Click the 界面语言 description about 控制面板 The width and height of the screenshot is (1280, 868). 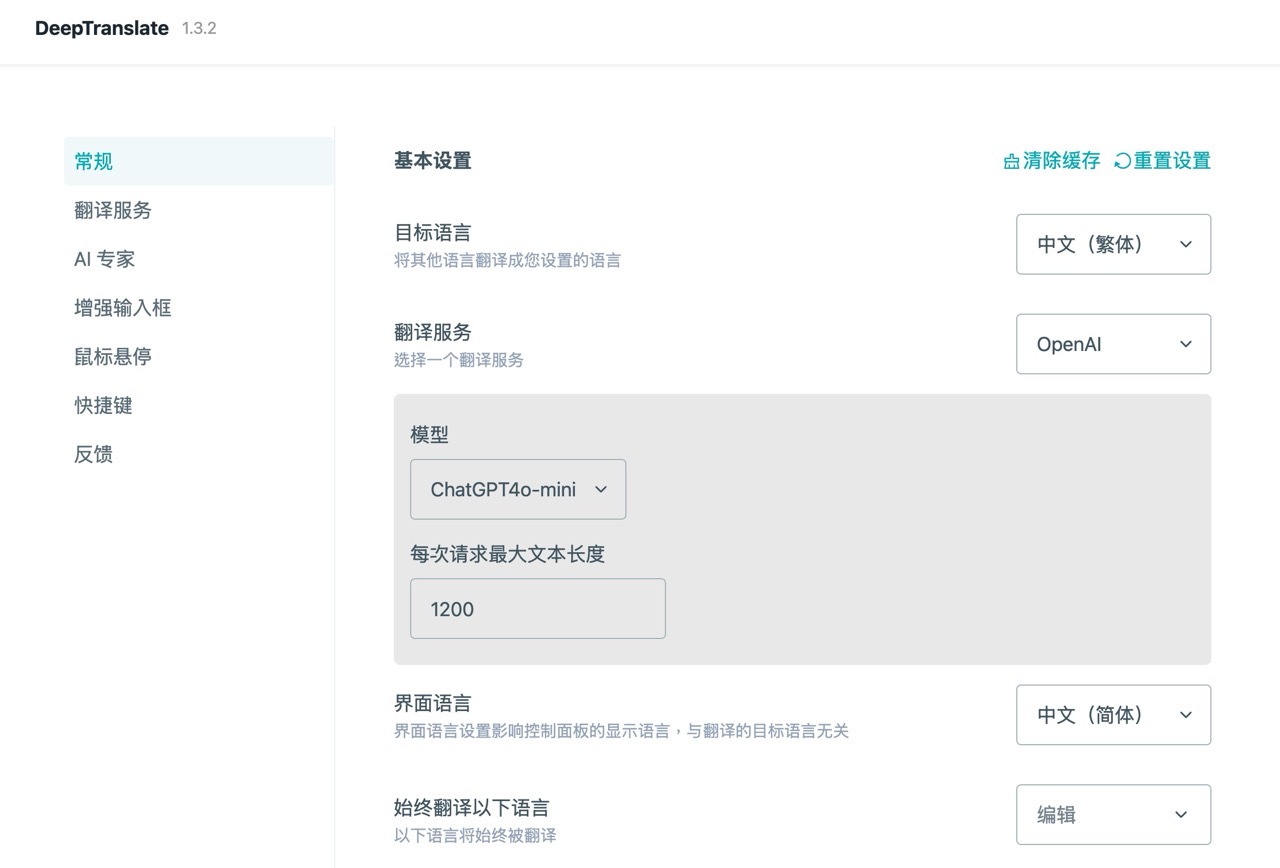621,731
